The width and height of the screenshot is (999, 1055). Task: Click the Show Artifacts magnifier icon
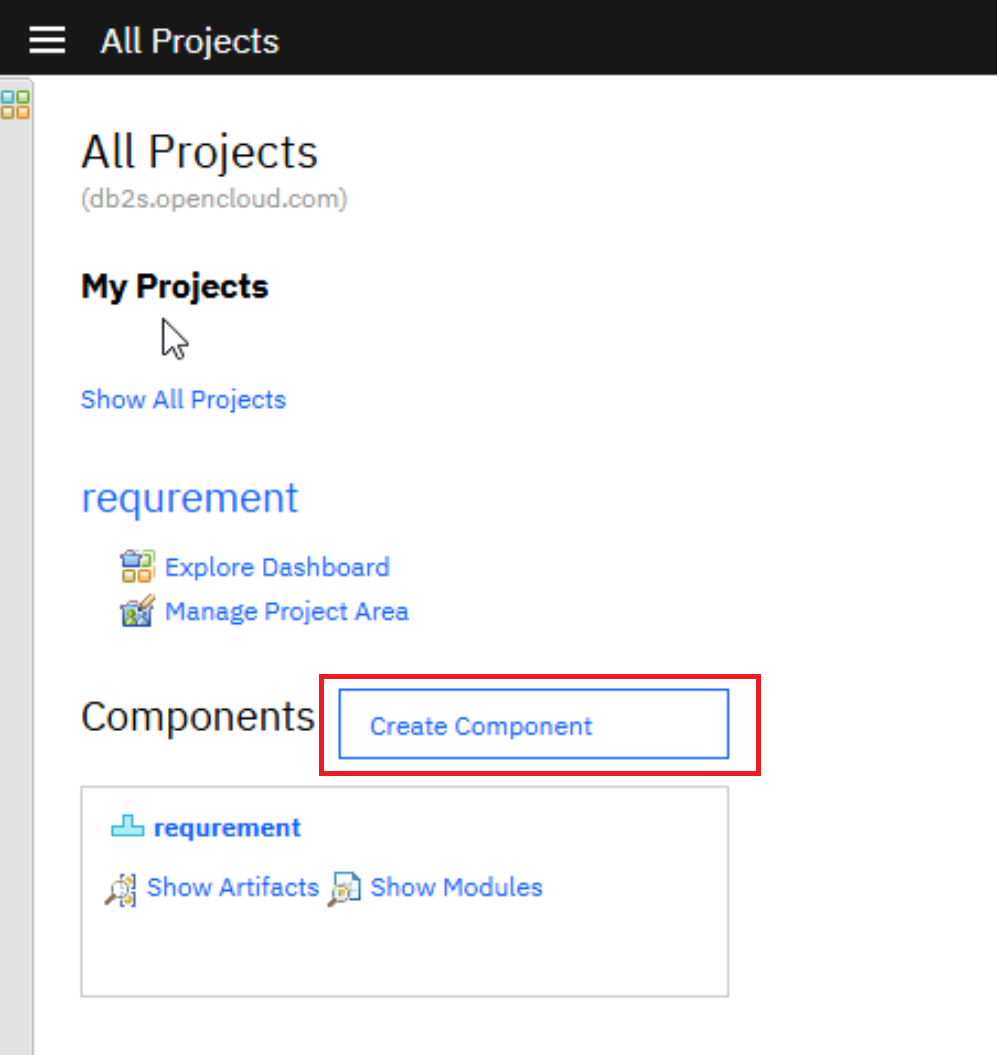pos(121,888)
